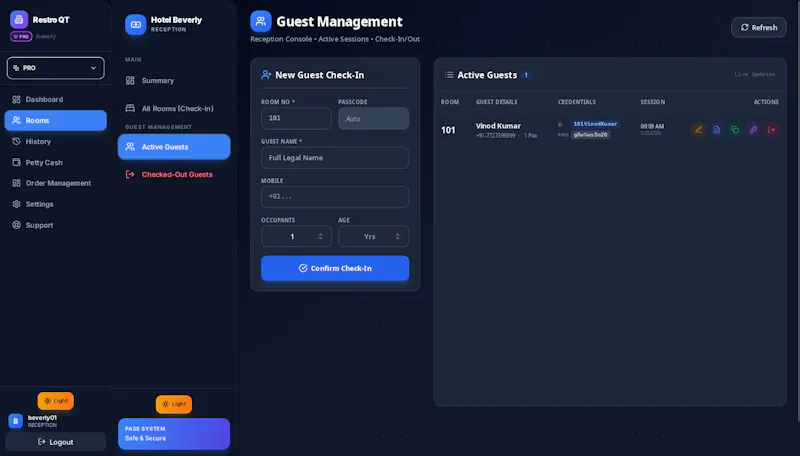Open Settings from sidebar
800x456 pixels.
click(x=56, y=204)
